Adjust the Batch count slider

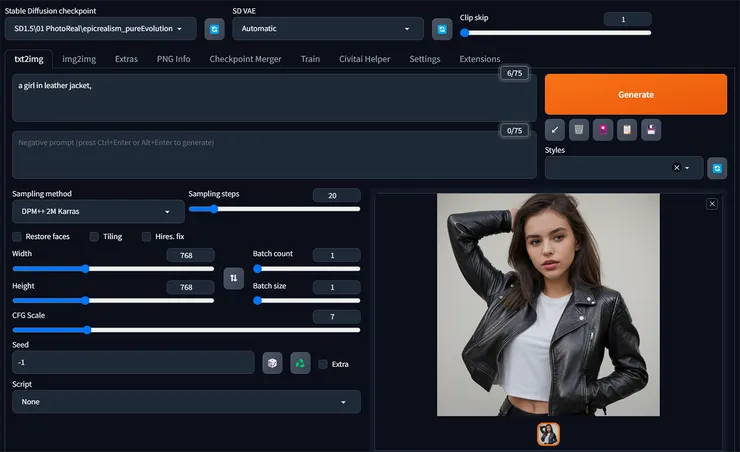307,269
